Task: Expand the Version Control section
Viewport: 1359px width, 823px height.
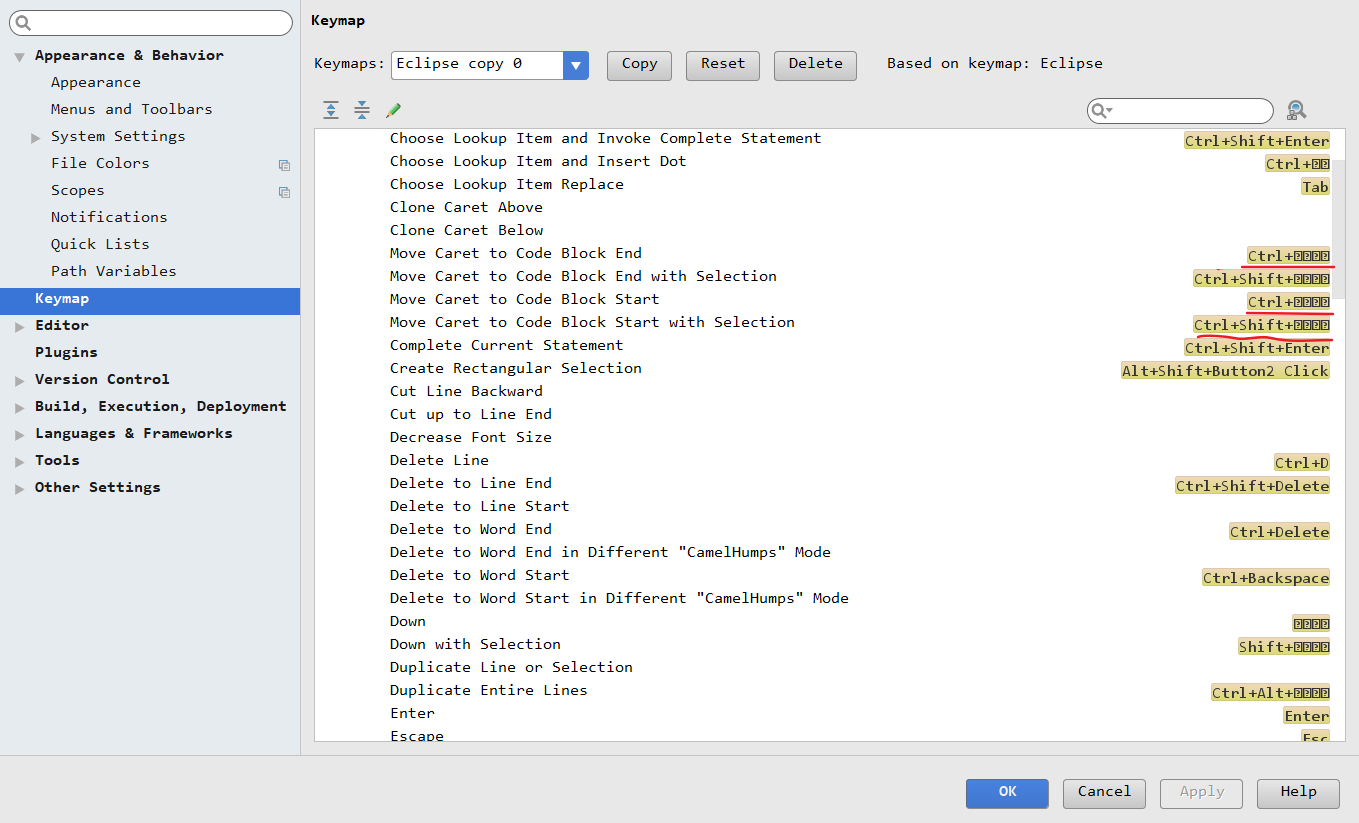Action: (x=20, y=380)
